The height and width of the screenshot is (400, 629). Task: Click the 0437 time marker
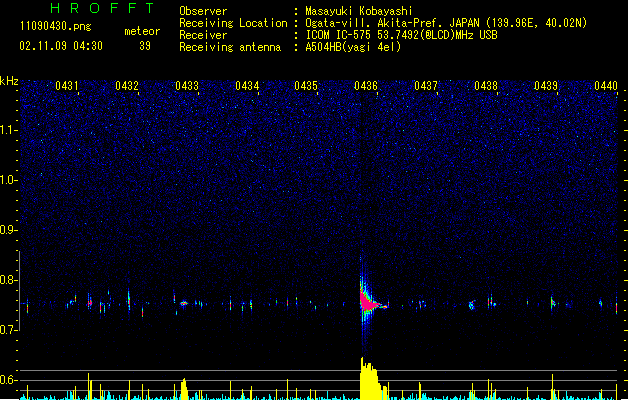tap(426, 86)
